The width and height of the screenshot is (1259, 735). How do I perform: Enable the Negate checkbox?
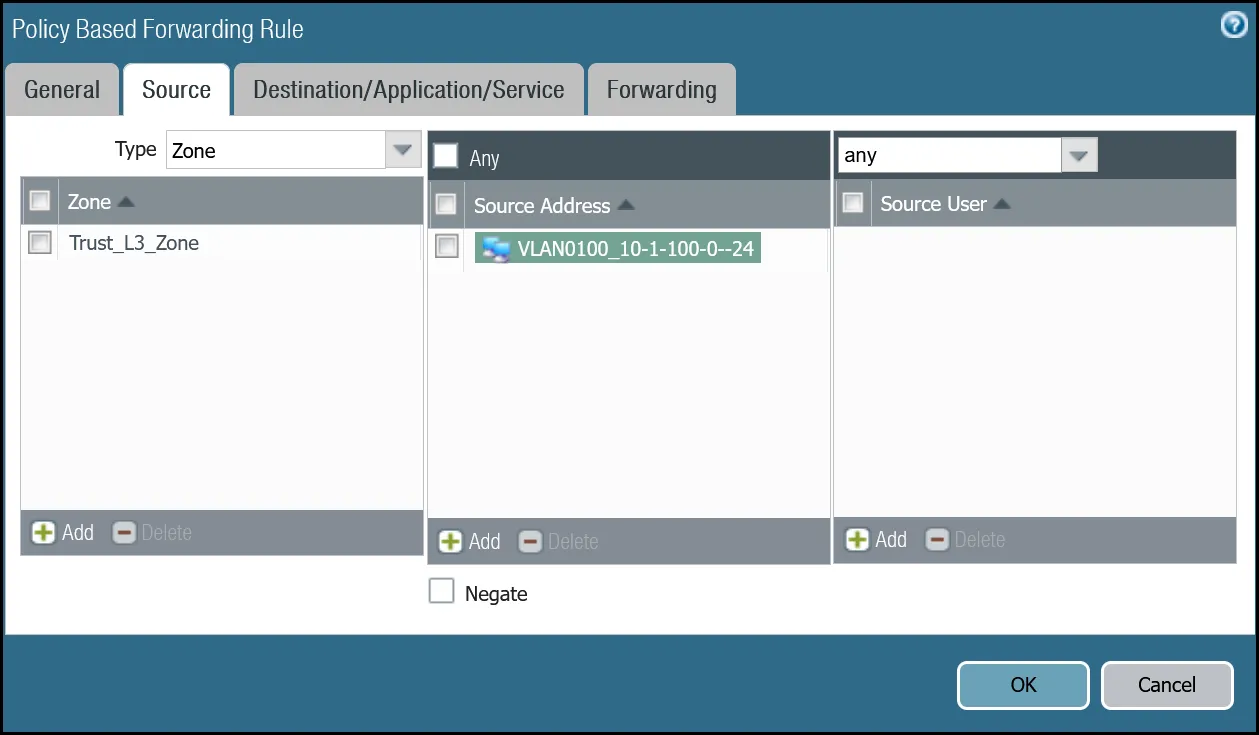click(x=441, y=590)
